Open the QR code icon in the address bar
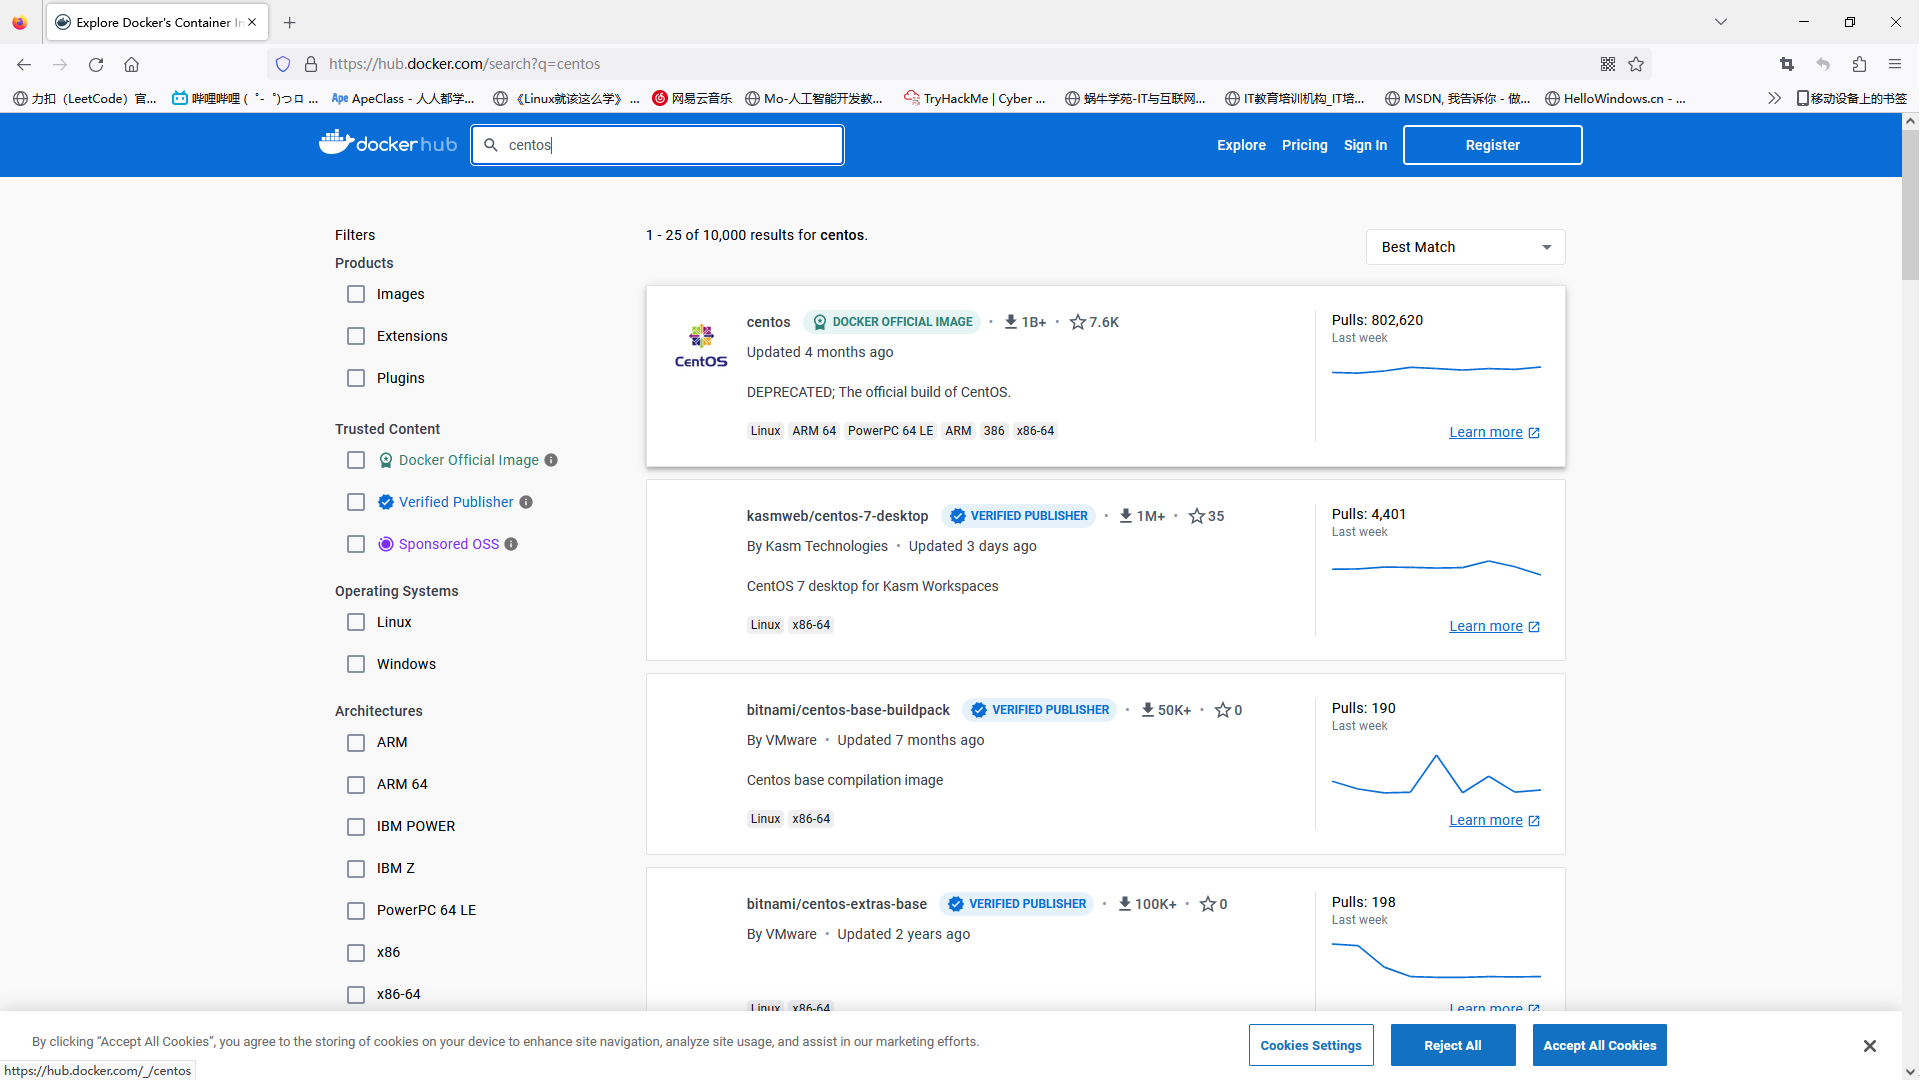This screenshot has width=1920, height=1080. click(x=1608, y=64)
